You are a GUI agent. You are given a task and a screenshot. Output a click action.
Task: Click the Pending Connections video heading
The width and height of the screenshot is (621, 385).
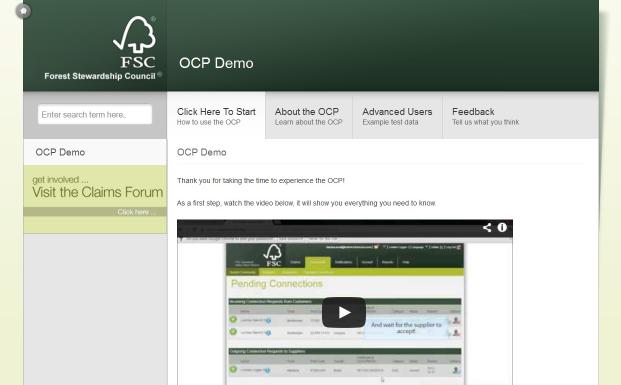tap(277, 284)
